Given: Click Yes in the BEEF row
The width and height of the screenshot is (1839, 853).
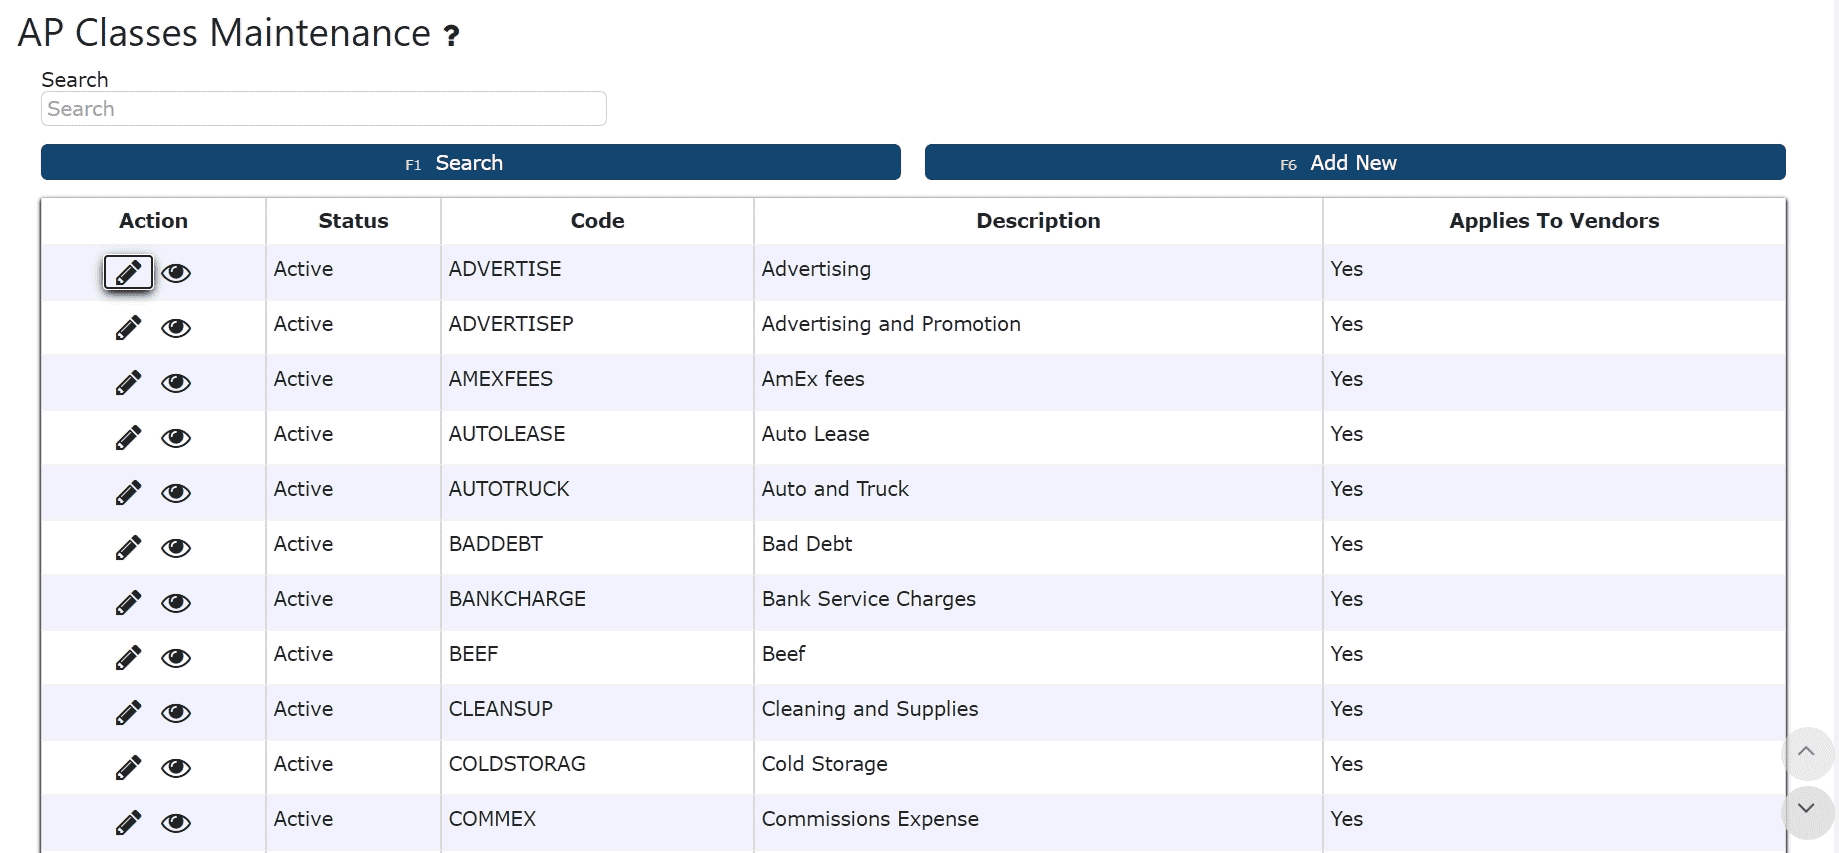Looking at the screenshot, I should [x=1347, y=654].
